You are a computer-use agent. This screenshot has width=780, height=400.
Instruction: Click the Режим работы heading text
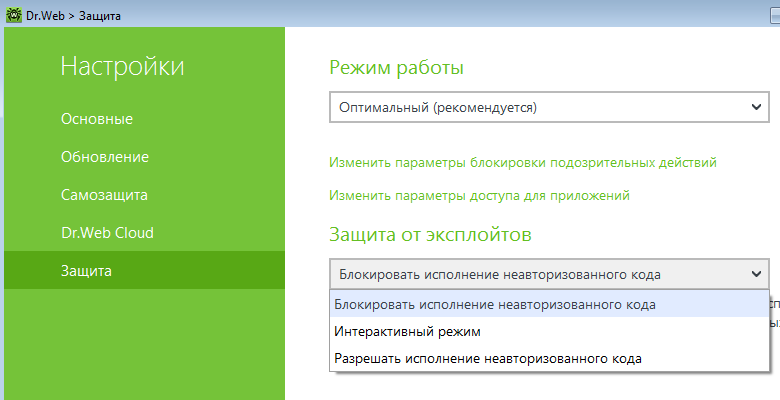pyautogui.click(x=396, y=68)
